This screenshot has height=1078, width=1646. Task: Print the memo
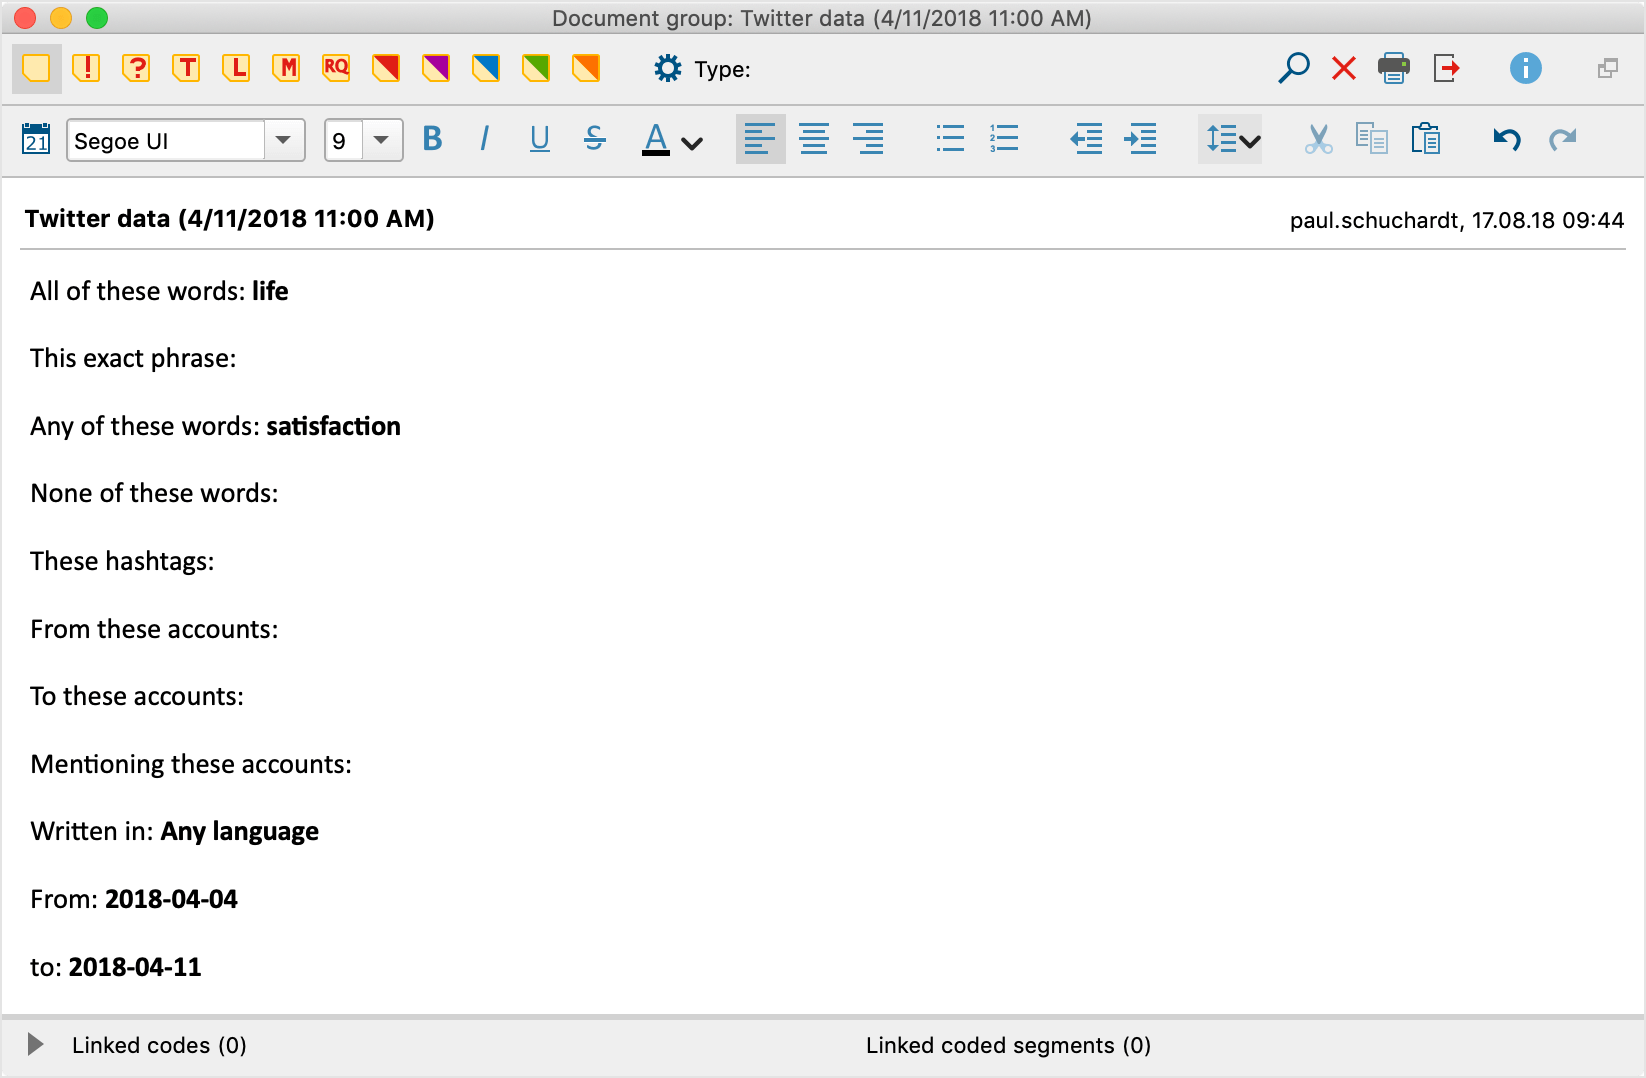(1394, 68)
